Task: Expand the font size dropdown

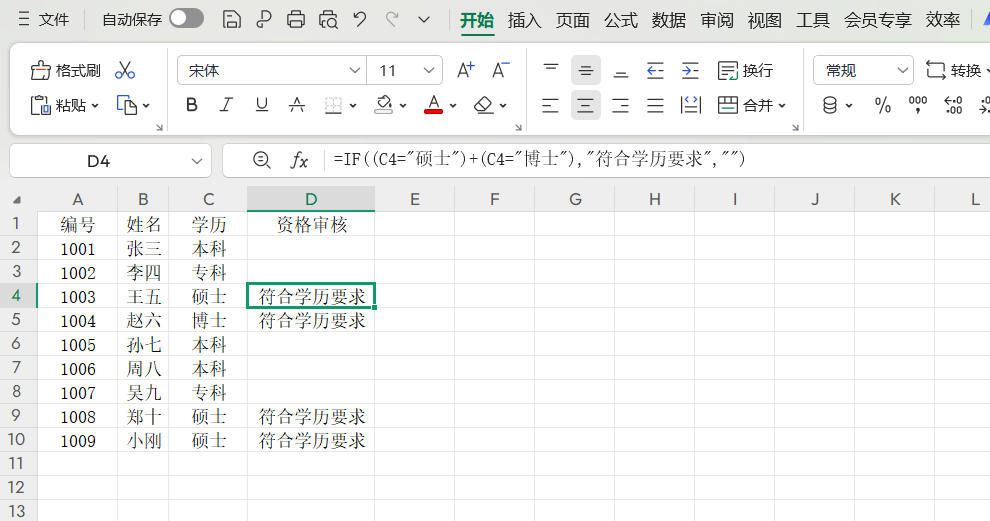Action: 430,70
